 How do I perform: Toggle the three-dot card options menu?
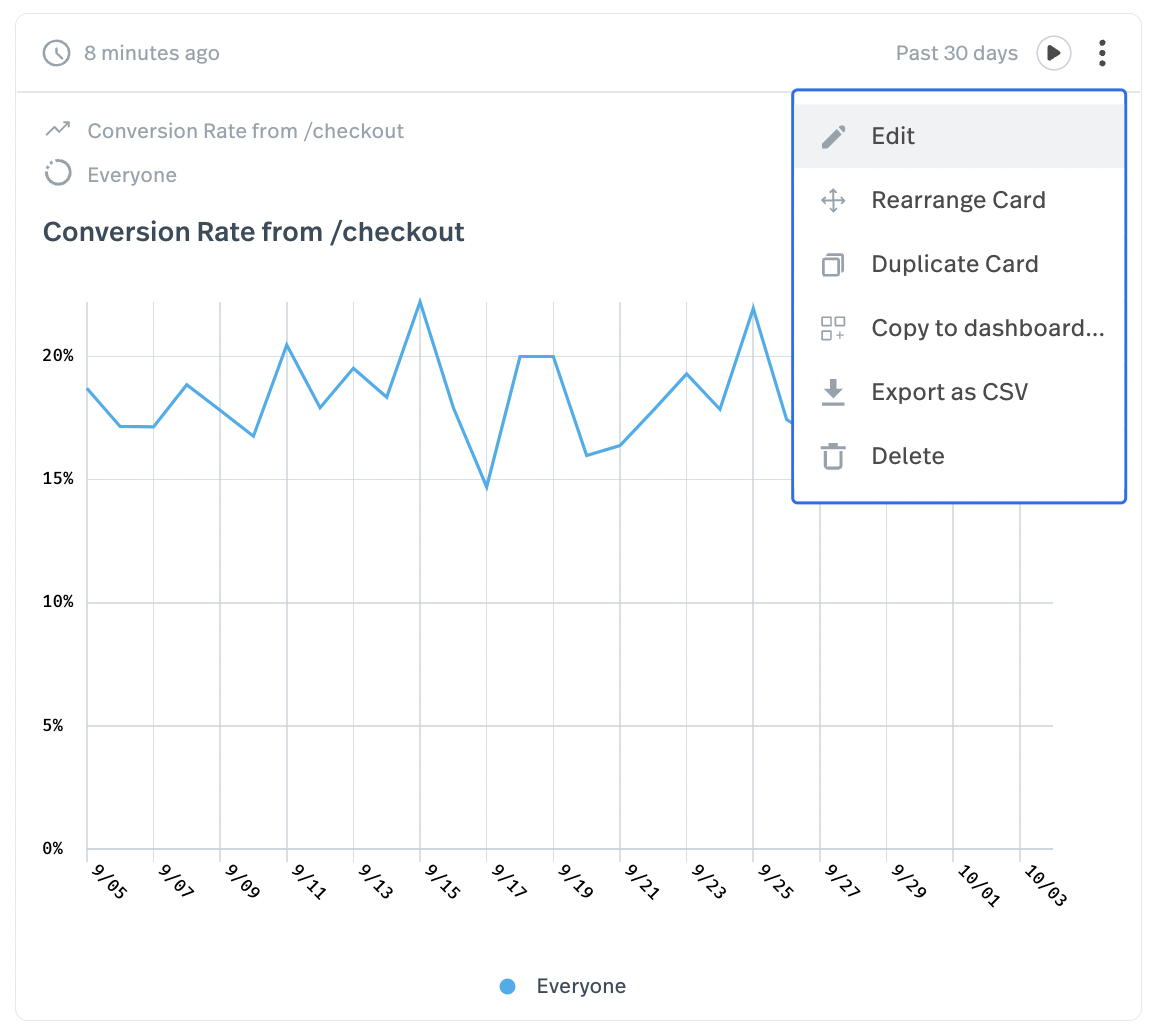1102,53
